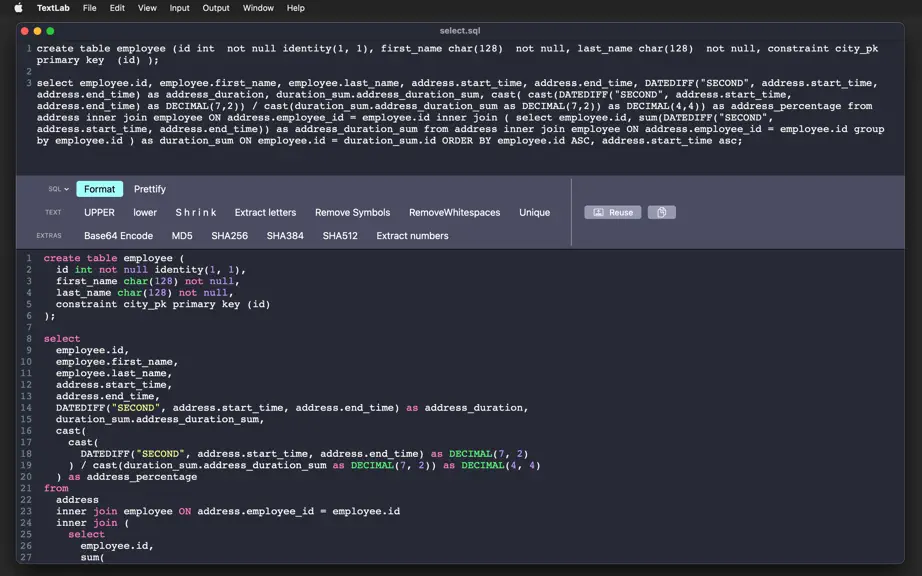Choose Extract letters transform
Image resolution: width=922 pixels, height=576 pixels.
265,212
